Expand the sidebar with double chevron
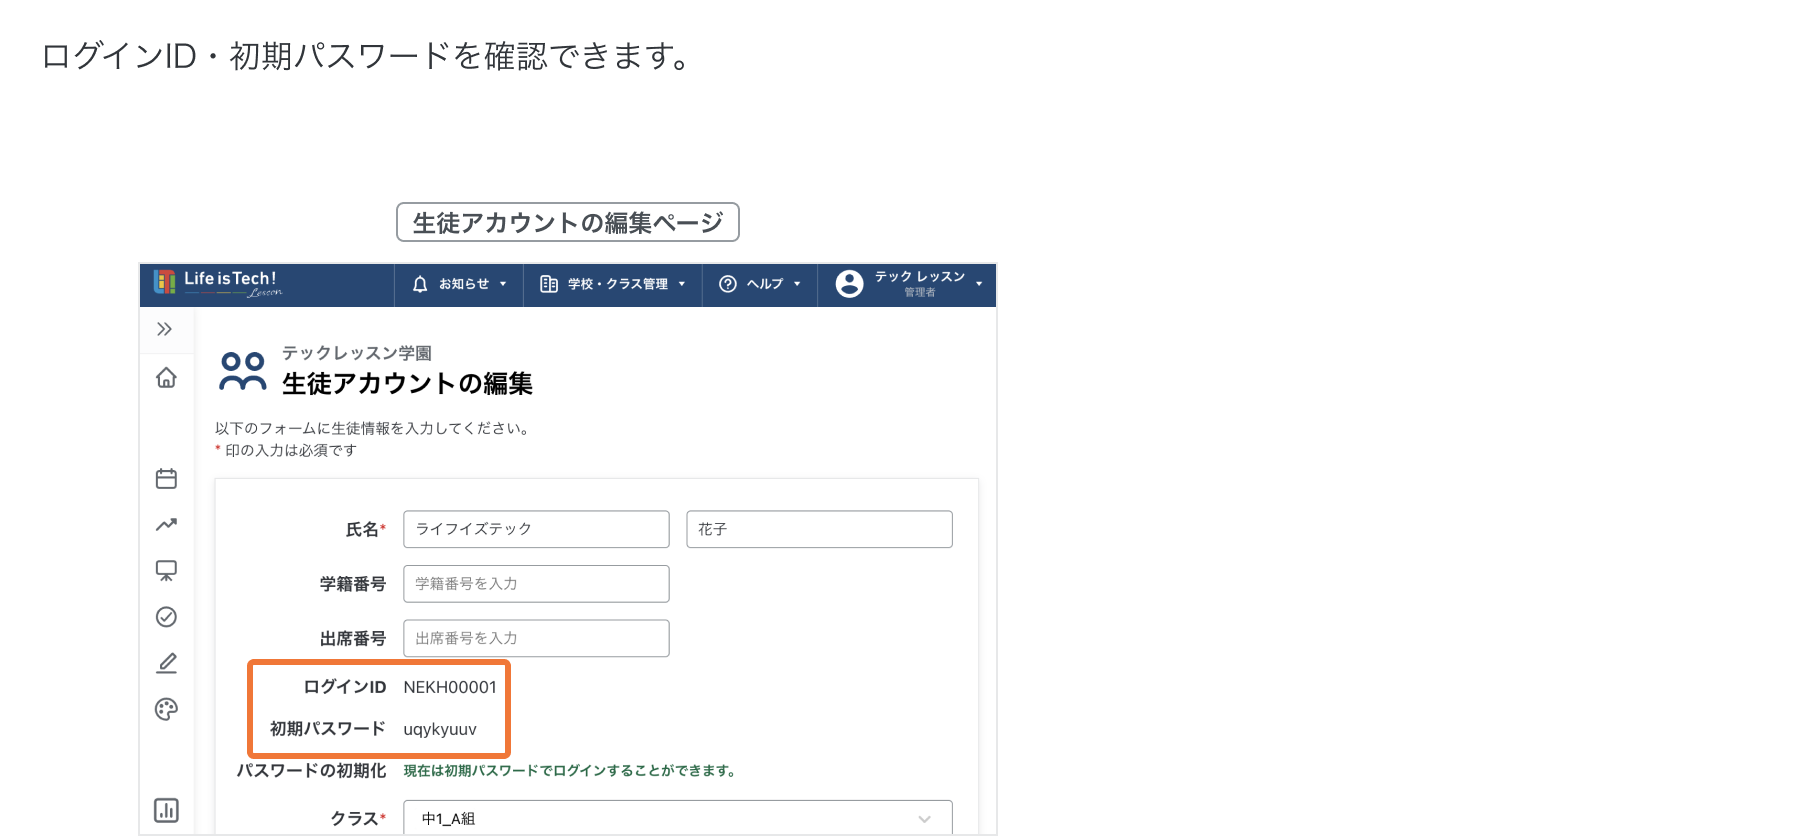This screenshot has width=1820, height=836. click(165, 329)
